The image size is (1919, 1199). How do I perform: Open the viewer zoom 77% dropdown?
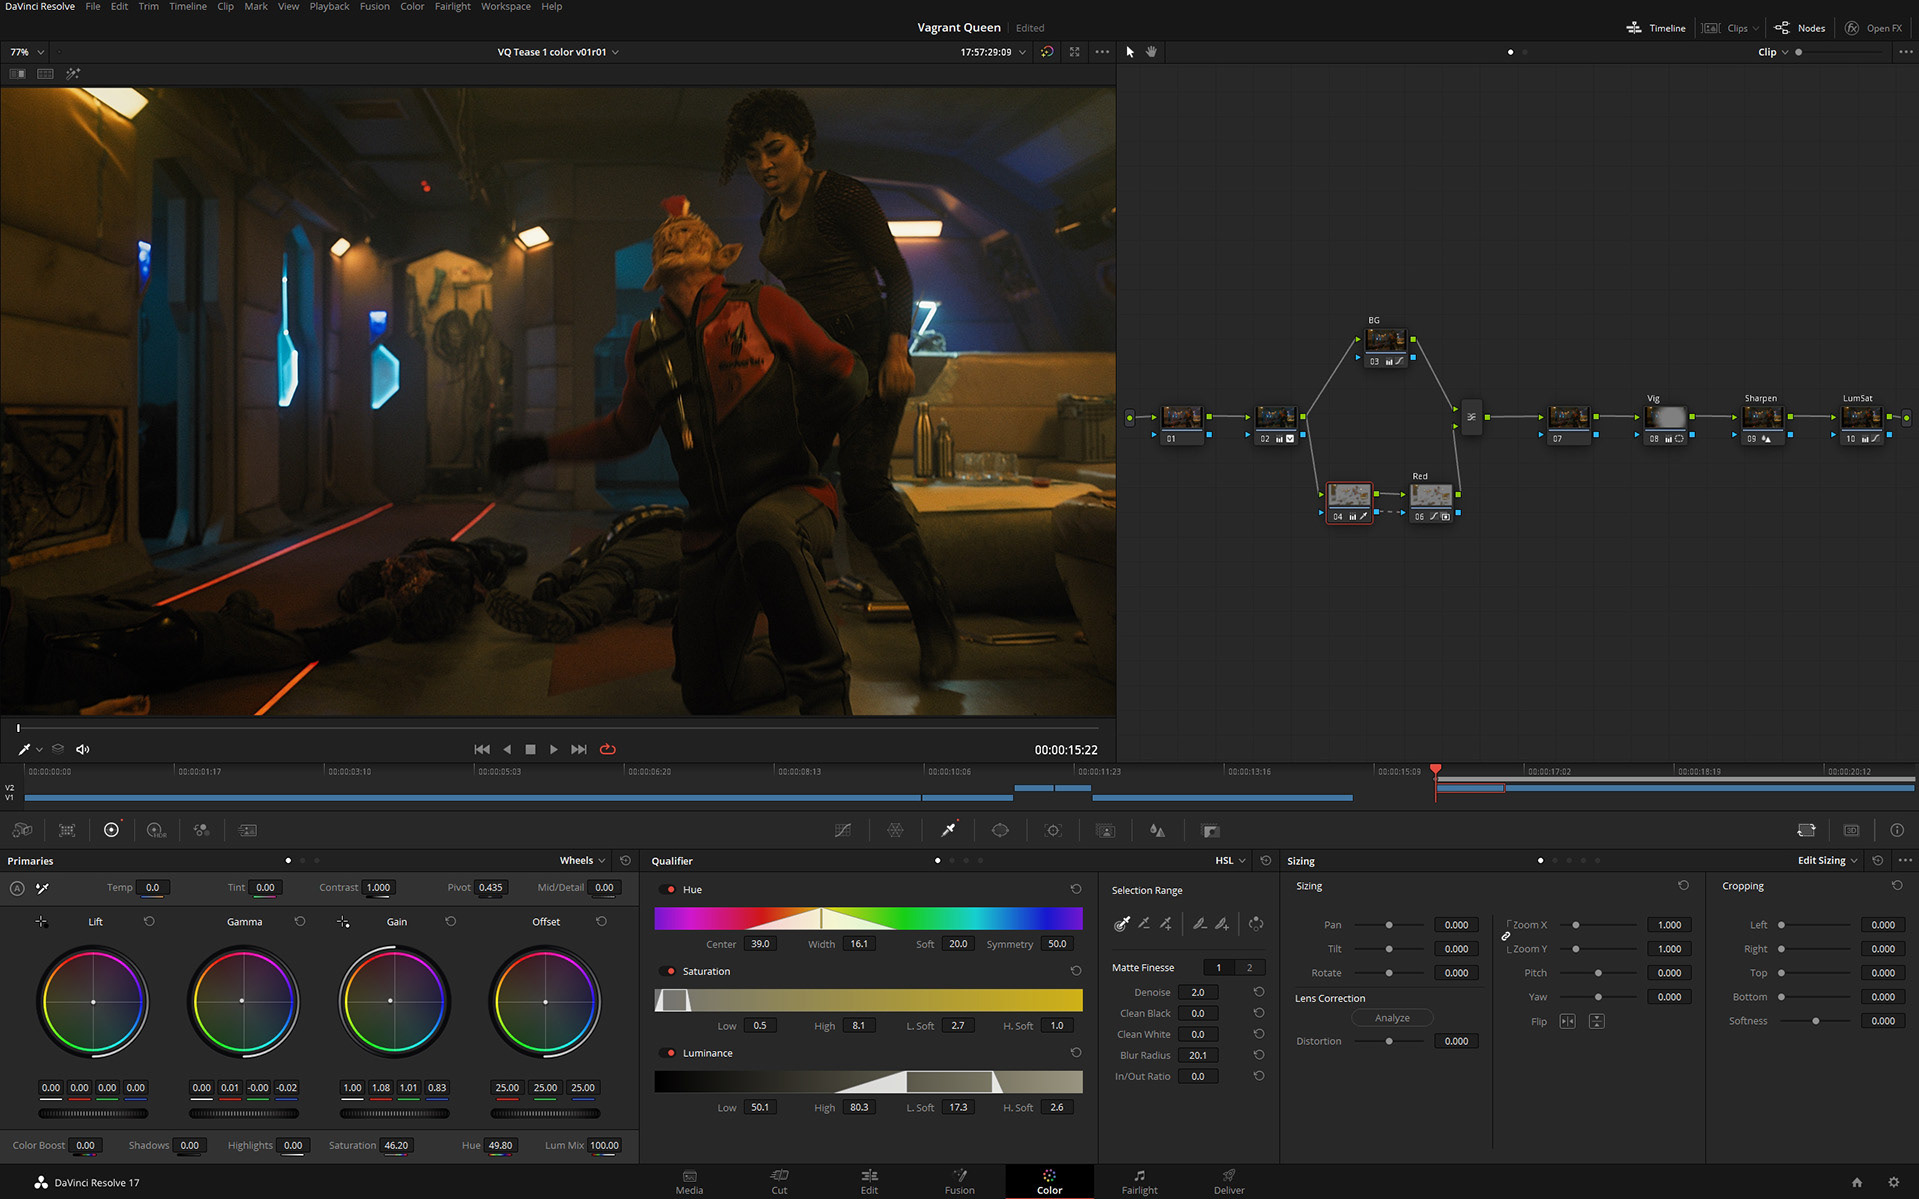(27, 52)
